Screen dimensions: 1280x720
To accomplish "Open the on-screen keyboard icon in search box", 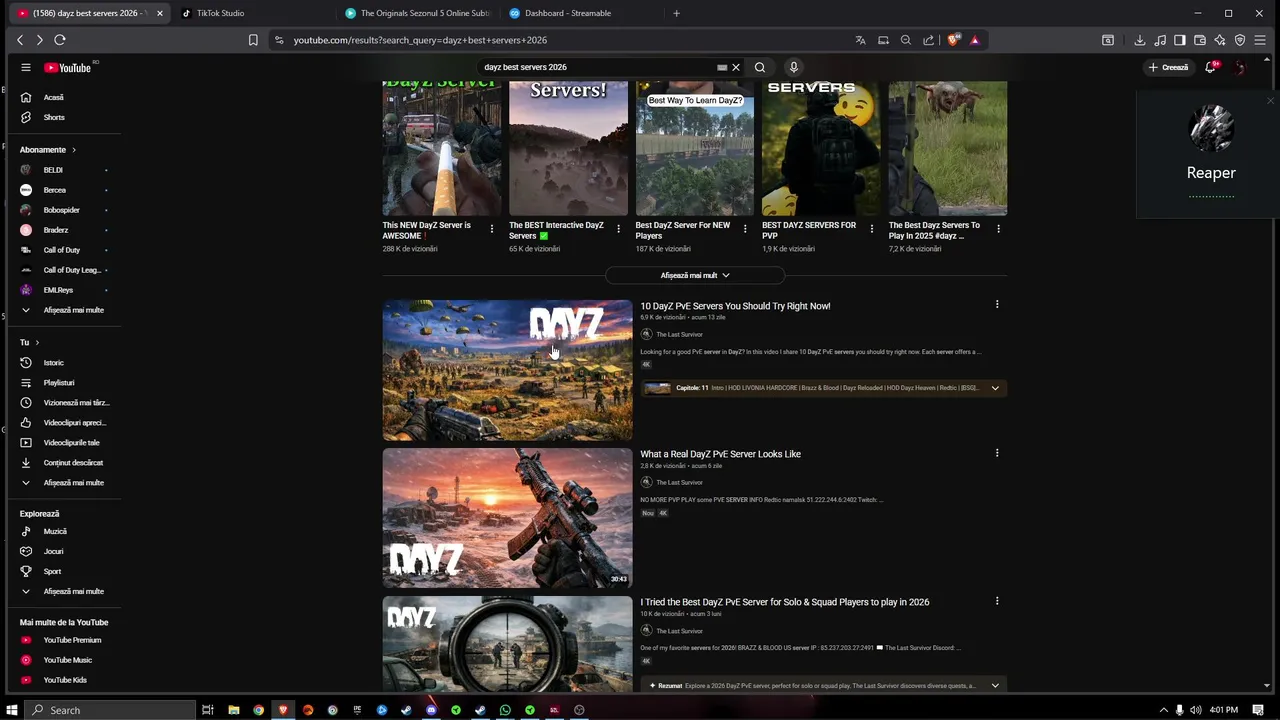I will pyautogui.click(x=722, y=67).
